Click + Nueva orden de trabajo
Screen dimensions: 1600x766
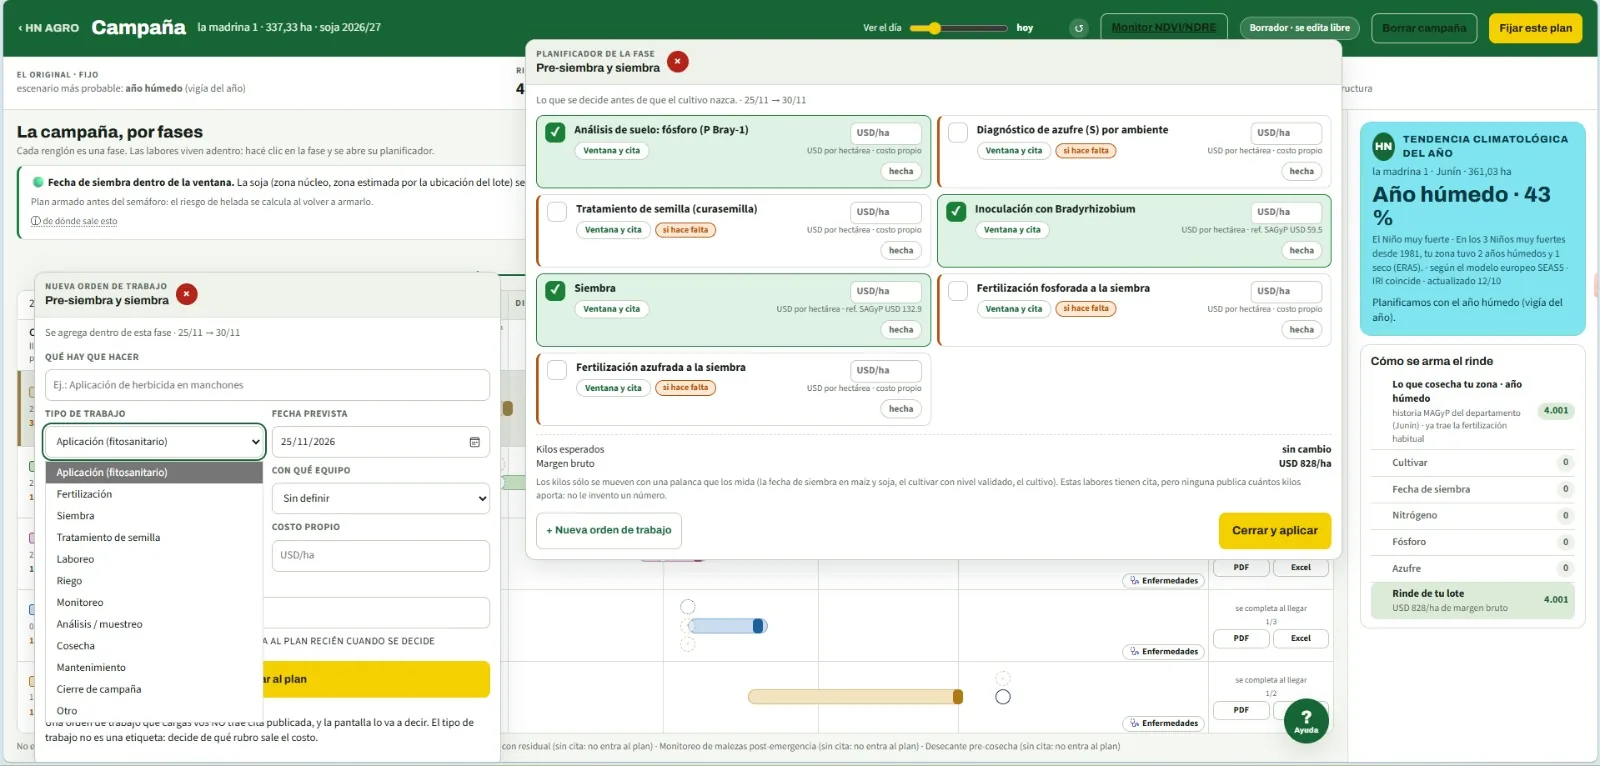pos(609,531)
